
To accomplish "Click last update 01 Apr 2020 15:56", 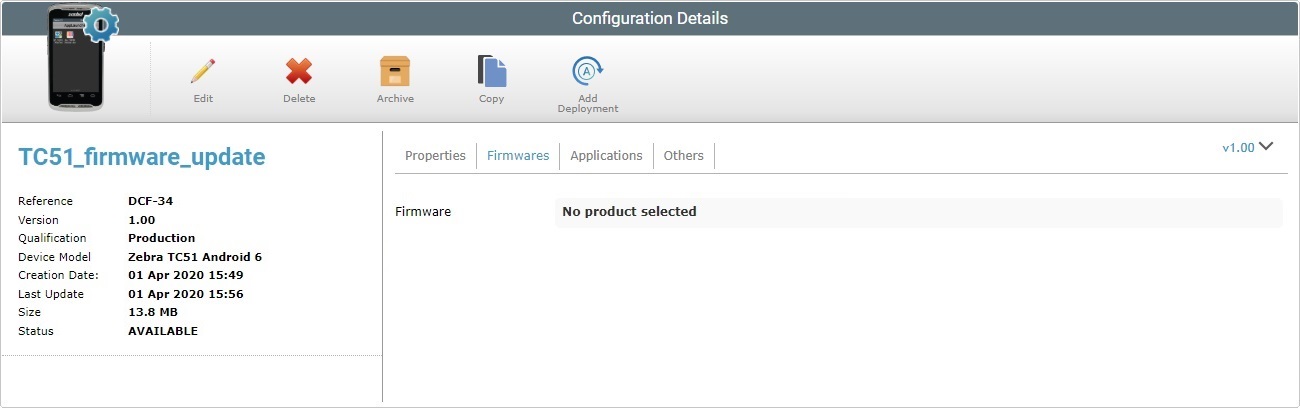I will [186, 294].
